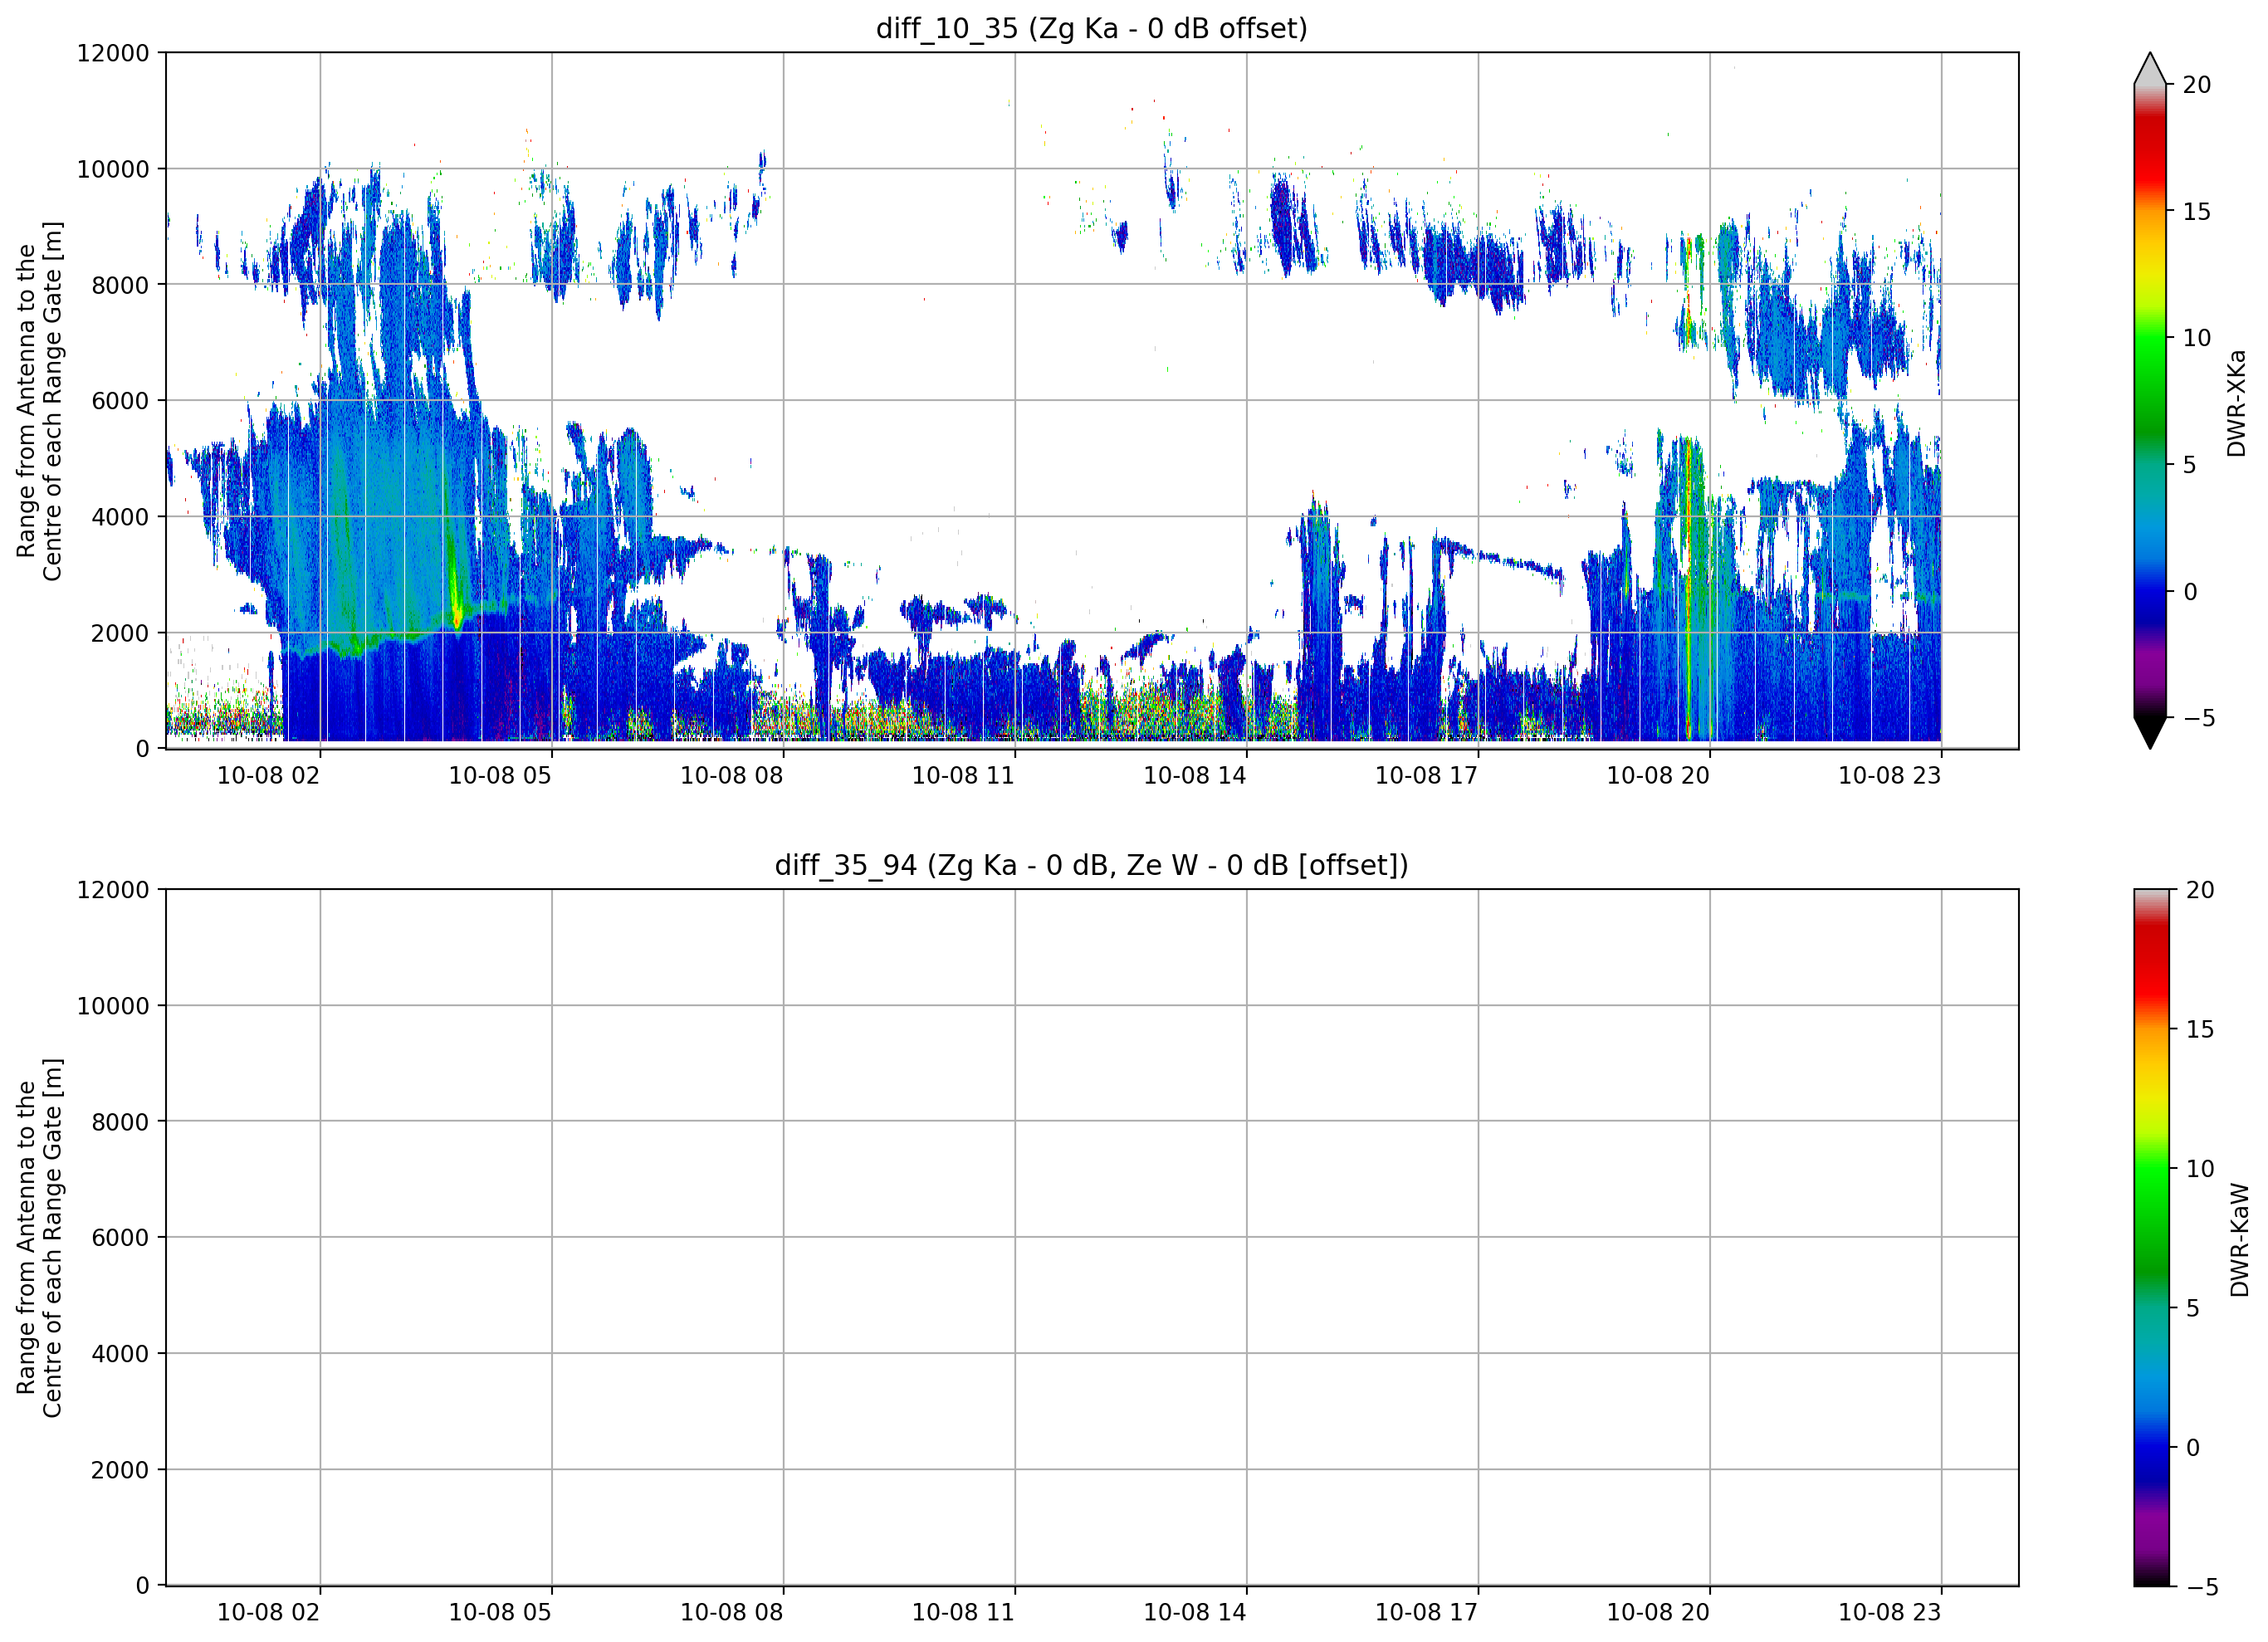Click the −5 tick on DWR-XKa colorbar

tap(2199, 718)
